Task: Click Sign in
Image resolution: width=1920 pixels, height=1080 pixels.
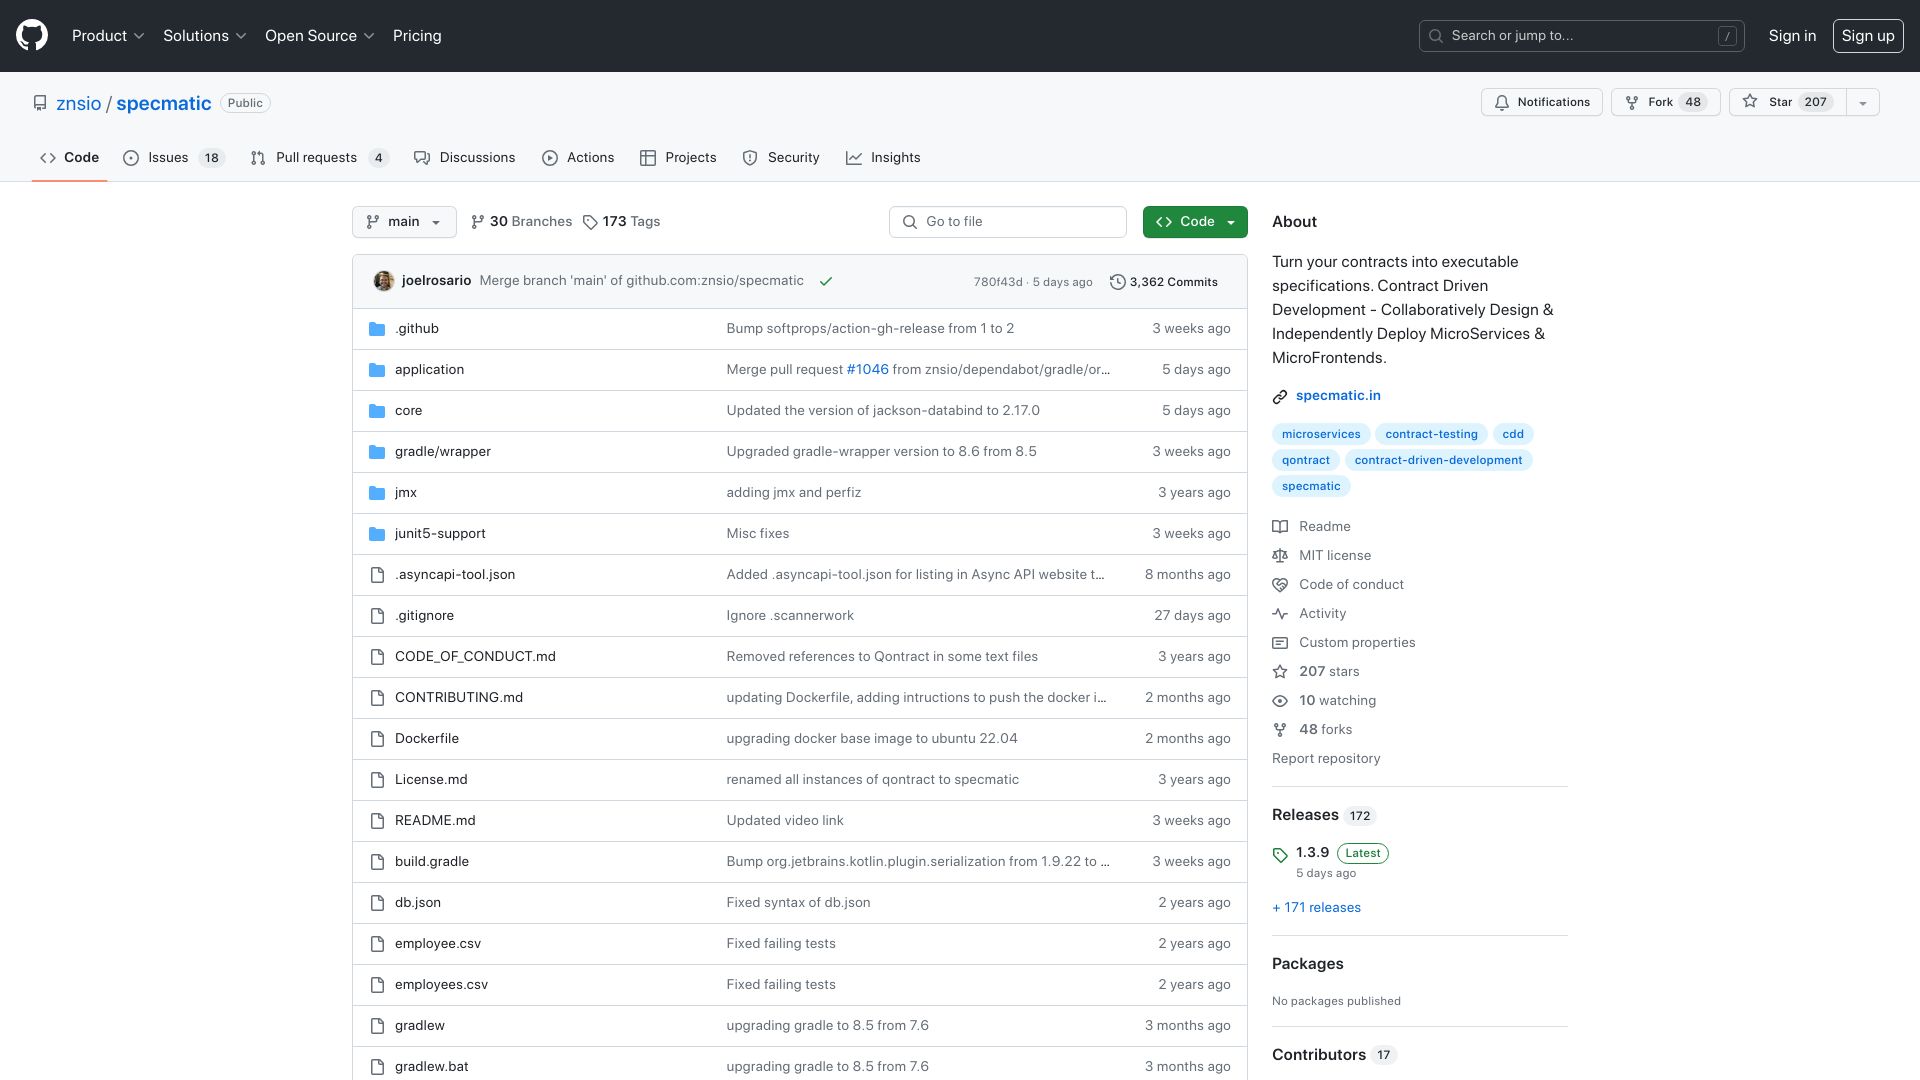Action: pos(1792,36)
